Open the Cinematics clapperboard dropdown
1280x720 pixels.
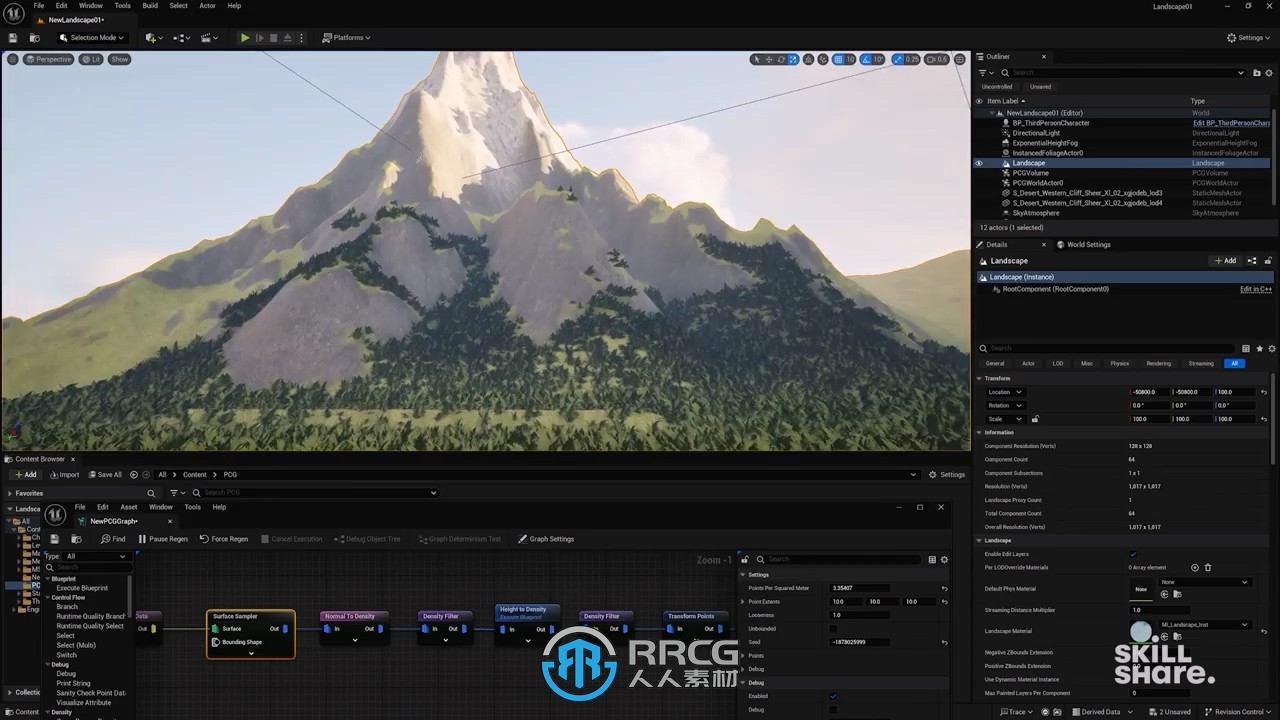click(209, 38)
